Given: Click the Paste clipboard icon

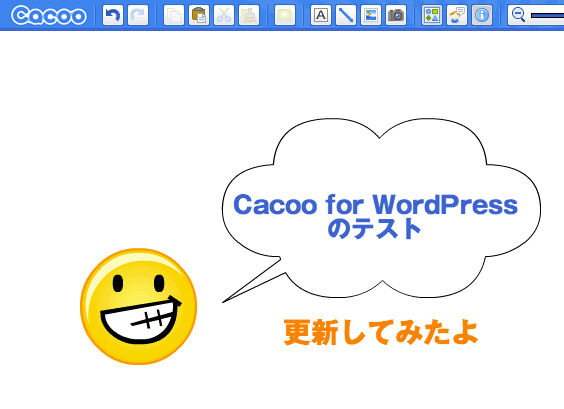Looking at the screenshot, I should (199, 15).
